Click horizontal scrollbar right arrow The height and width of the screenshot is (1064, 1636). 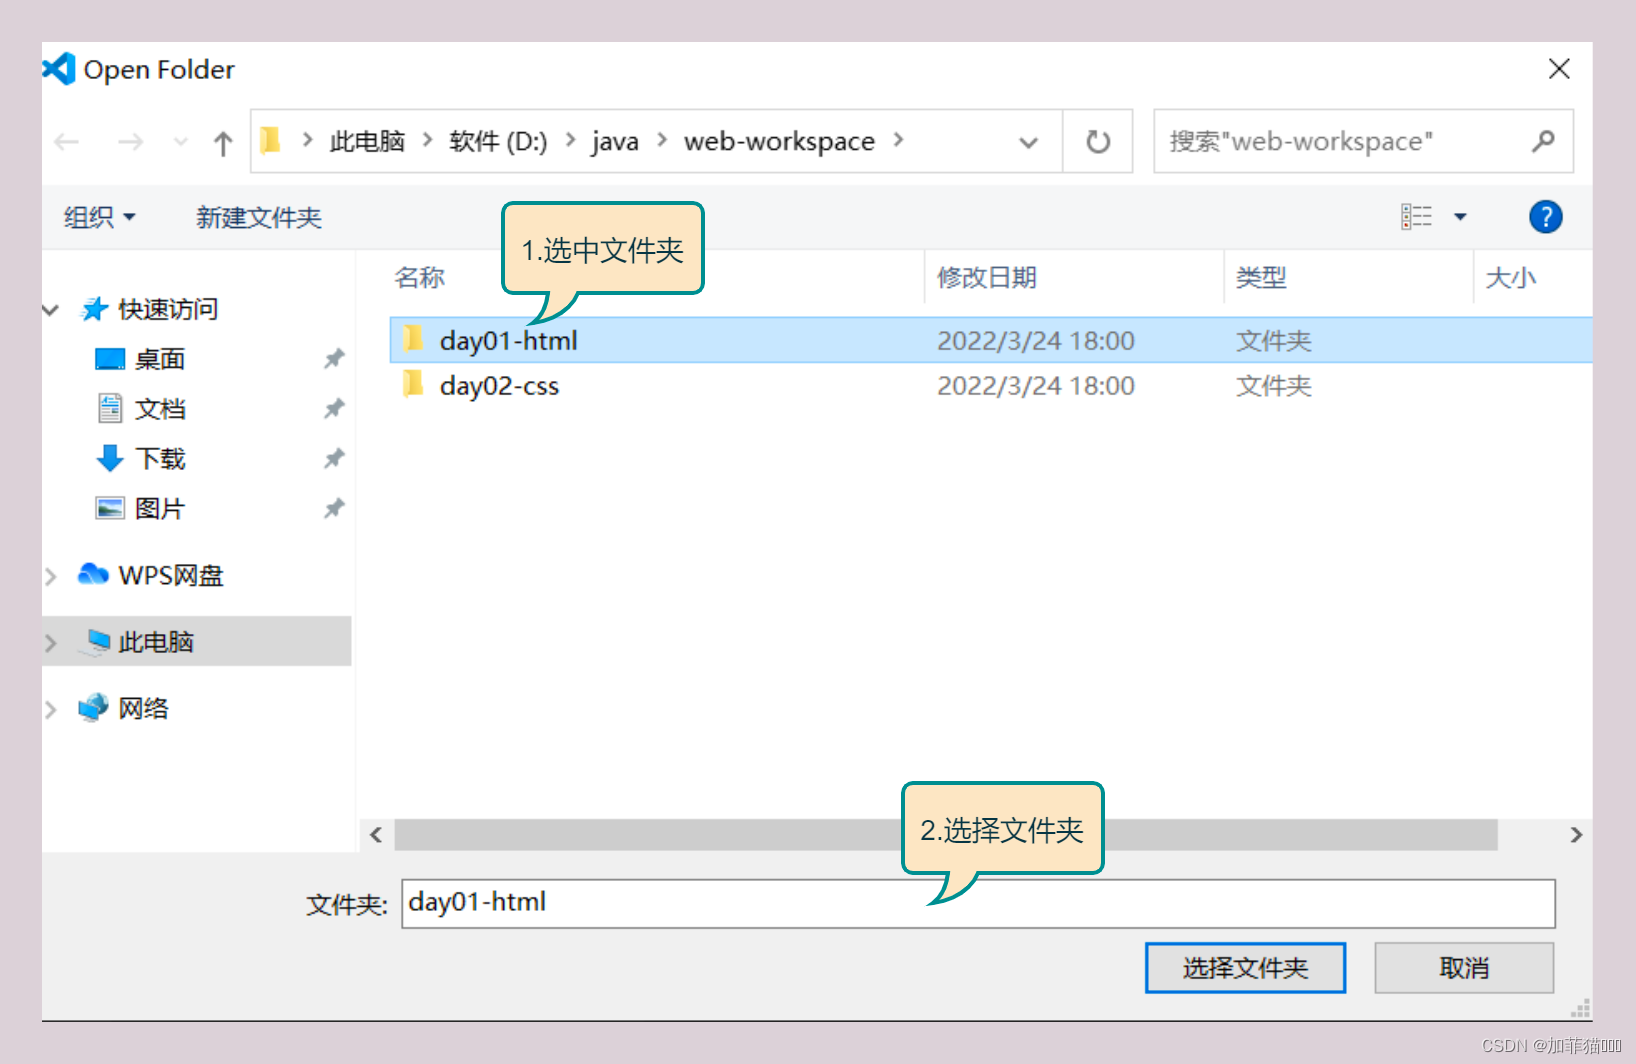1576,835
